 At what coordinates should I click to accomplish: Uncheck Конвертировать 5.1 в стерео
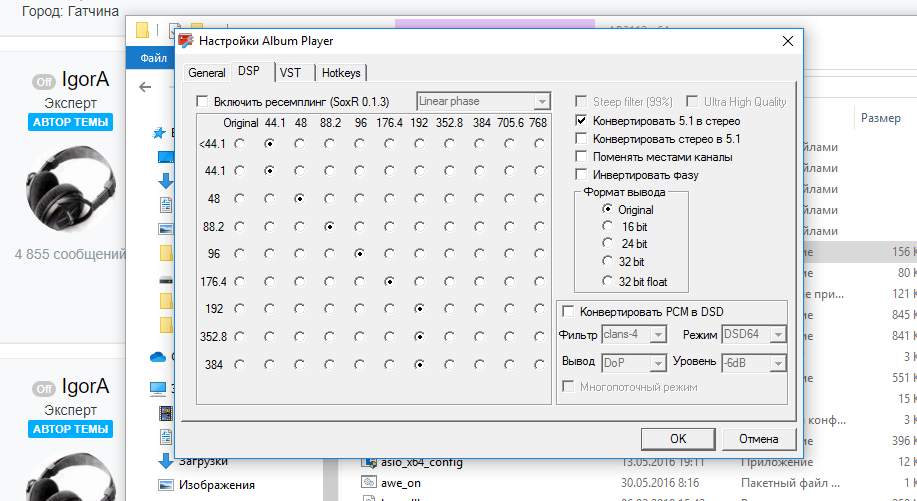[581, 121]
